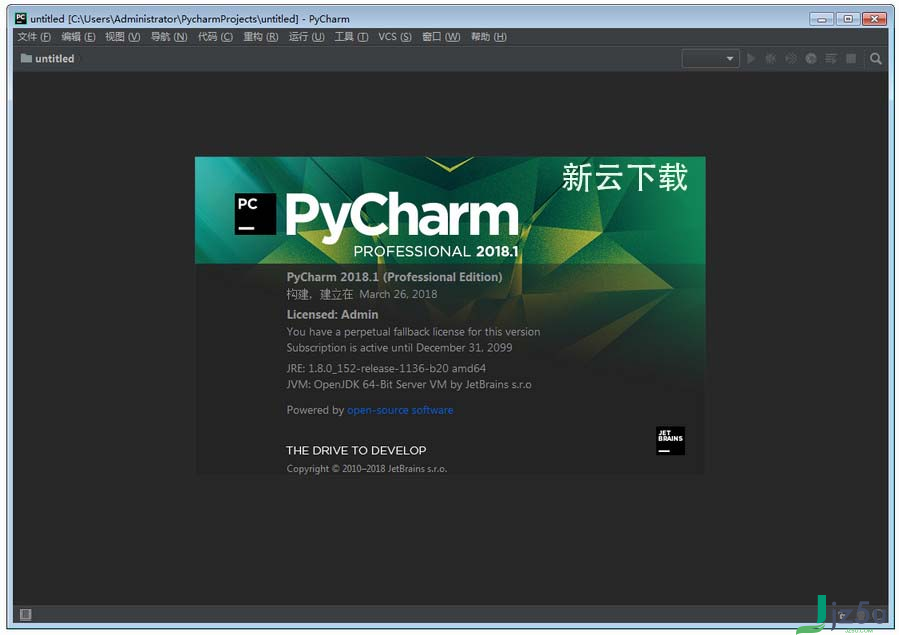
Task: Open Search Everywhere magnifier icon
Action: (875, 58)
